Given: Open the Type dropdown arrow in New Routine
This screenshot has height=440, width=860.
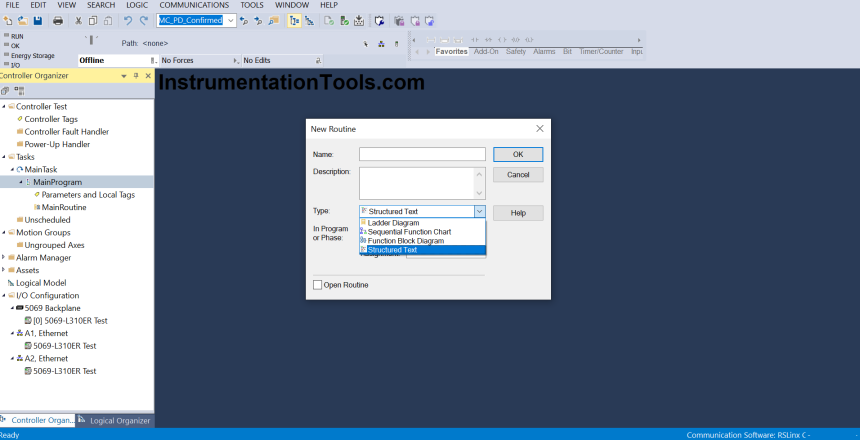Looking at the screenshot, I should tap(479, 211).
